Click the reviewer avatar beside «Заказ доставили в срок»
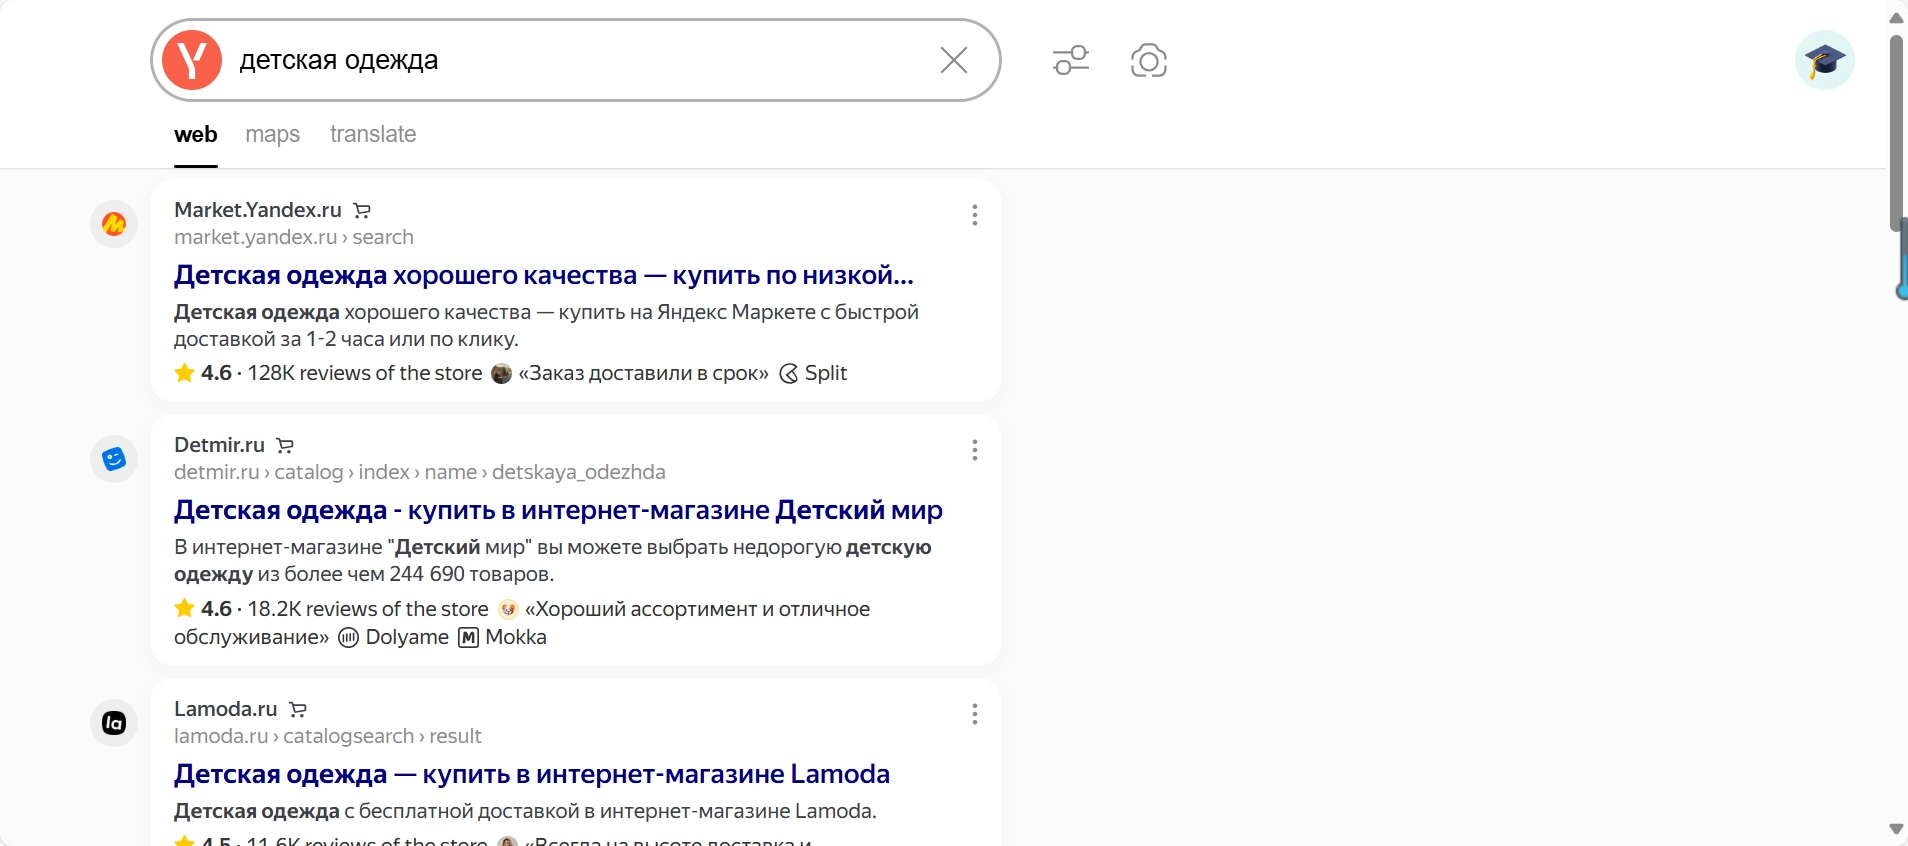This screenshot has width=1908, height=846. click(502, 374)
